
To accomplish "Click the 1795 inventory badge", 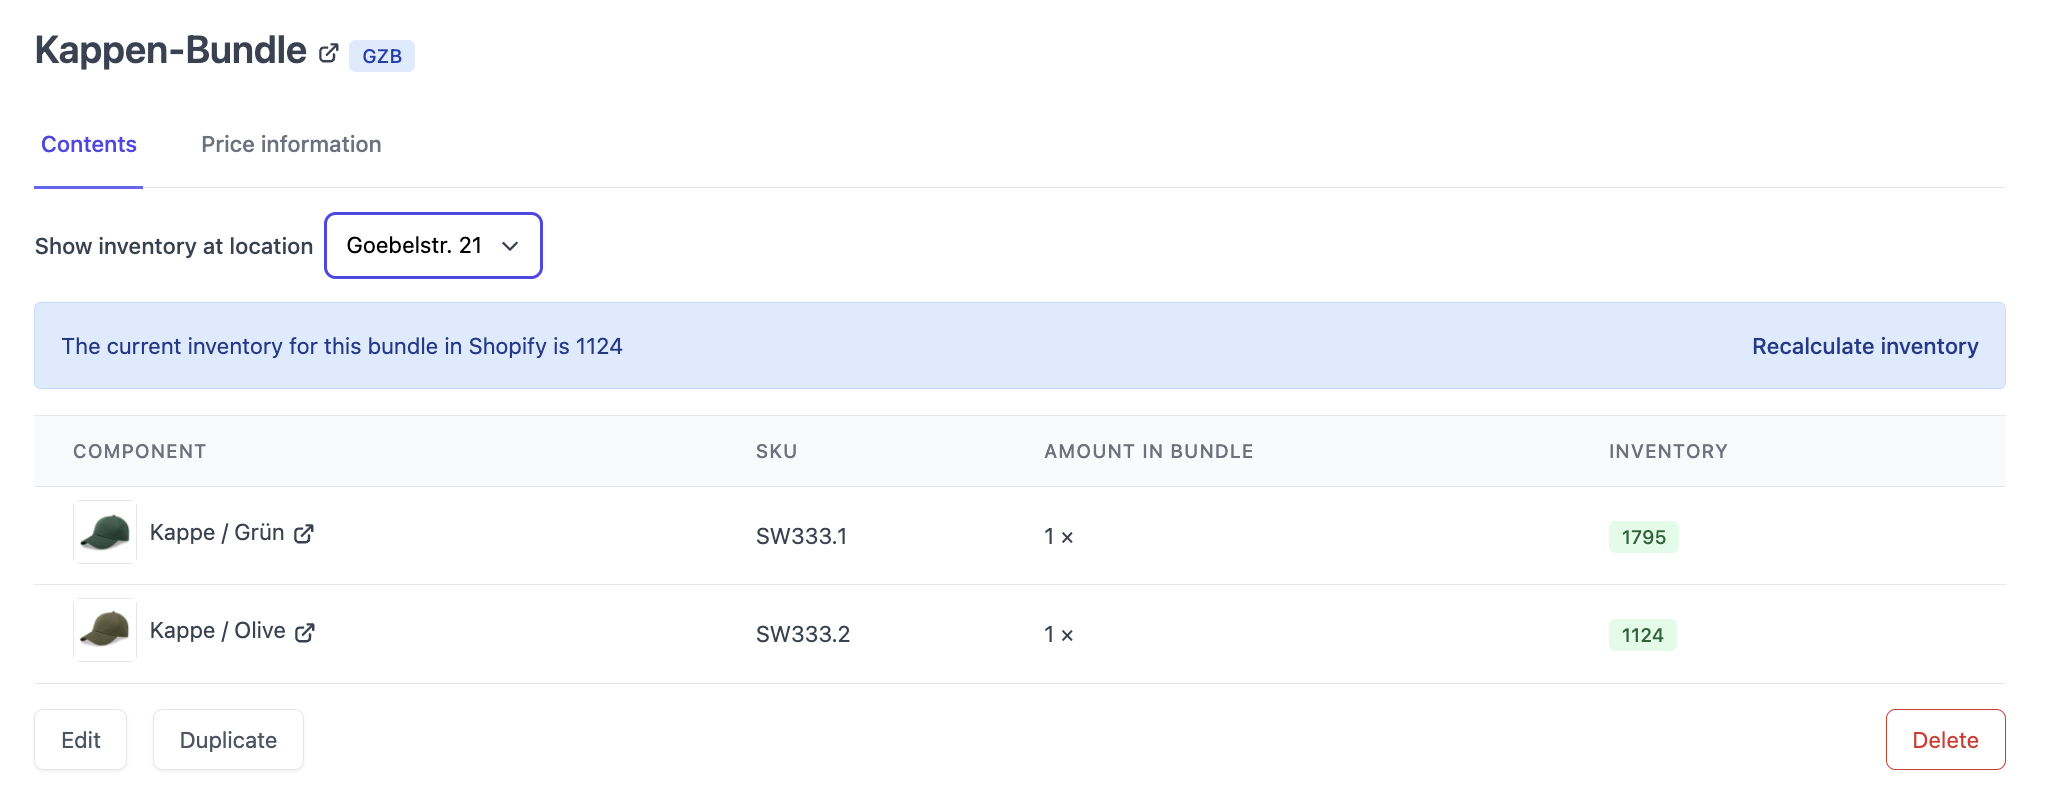I will [1643, 537].
